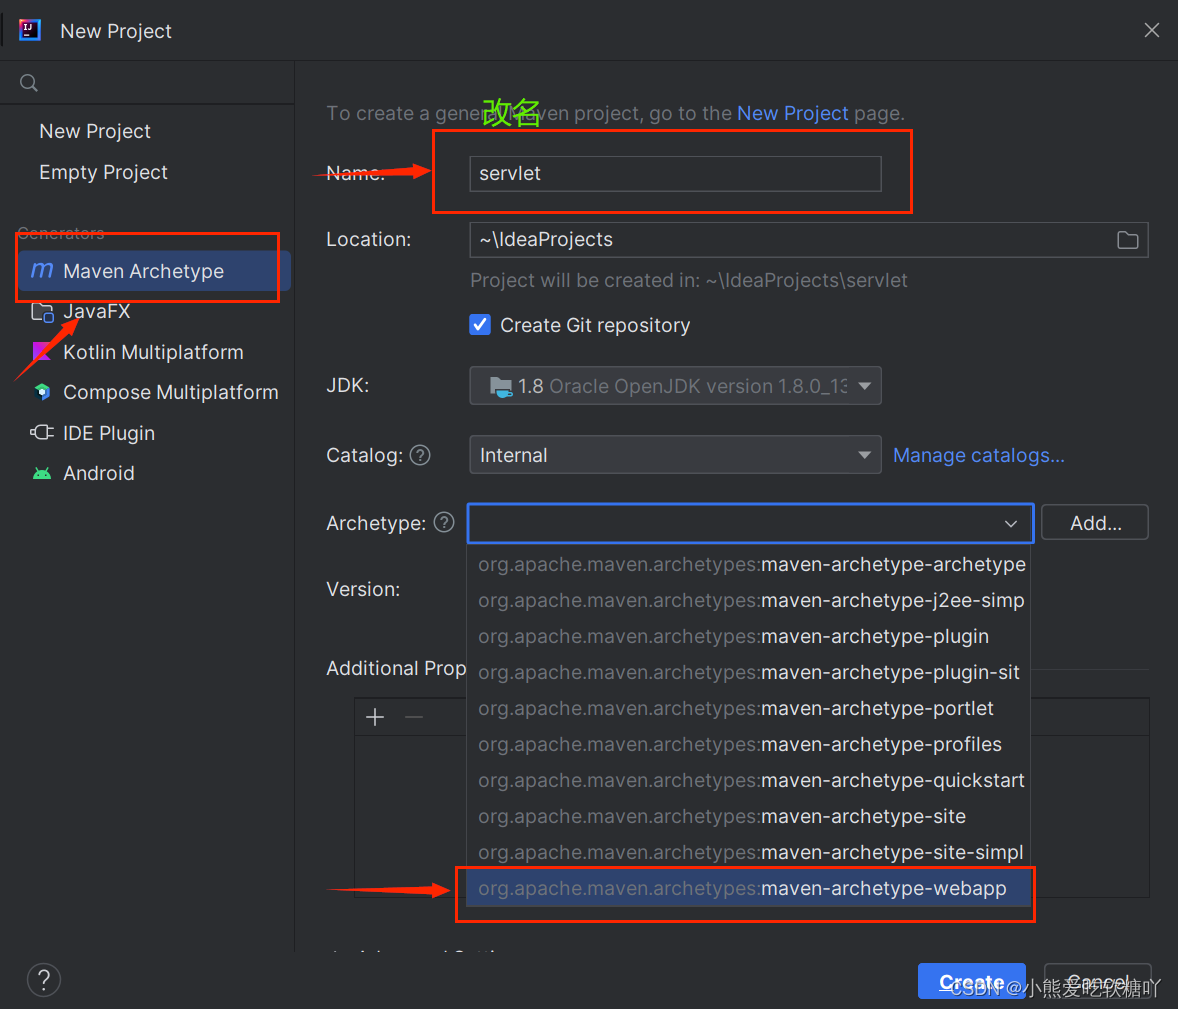The width and height of the screenshot is (1178, 1009).
Task: Follow the New Project page link
Action: [793, 113]
